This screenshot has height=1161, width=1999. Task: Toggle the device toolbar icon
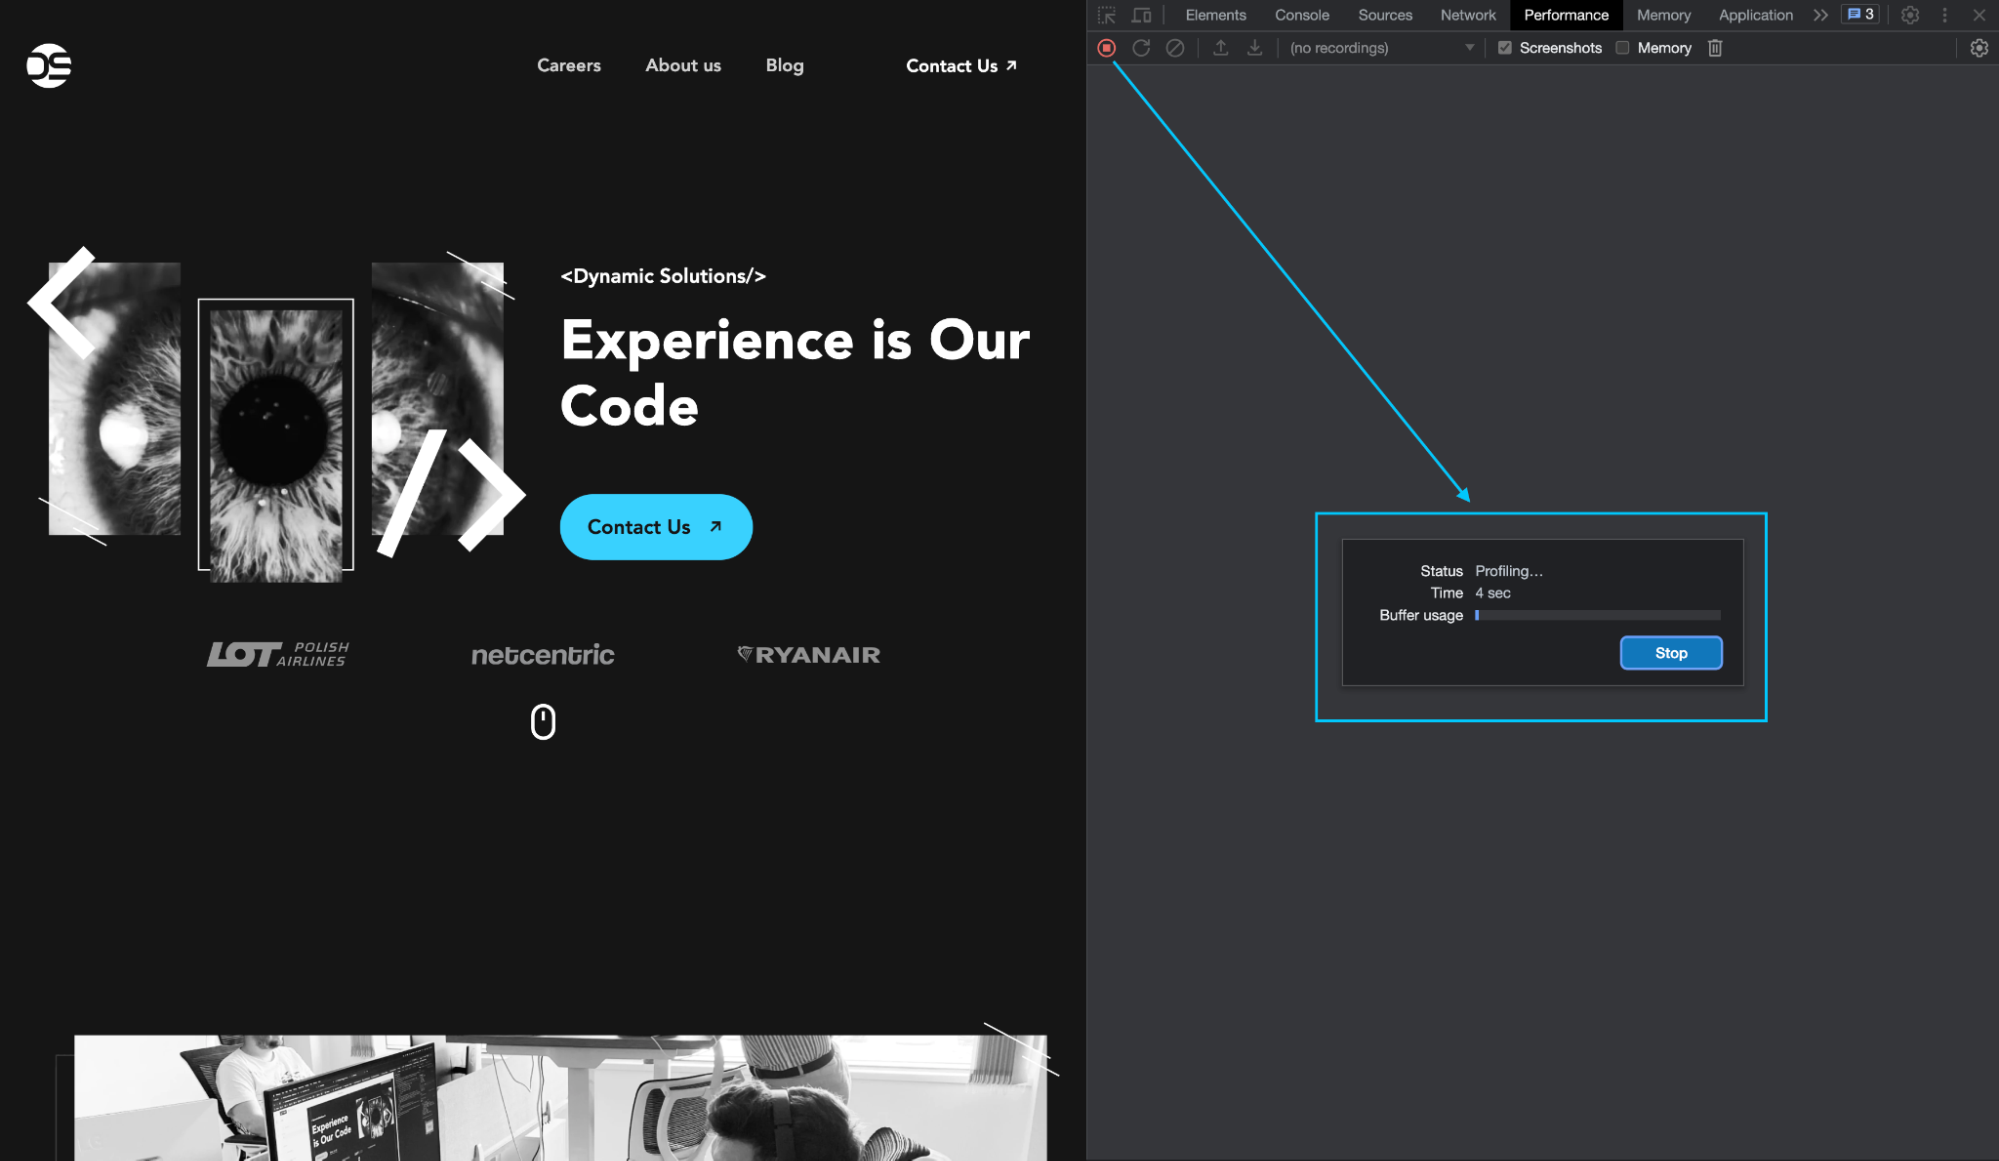point(1141,15)
